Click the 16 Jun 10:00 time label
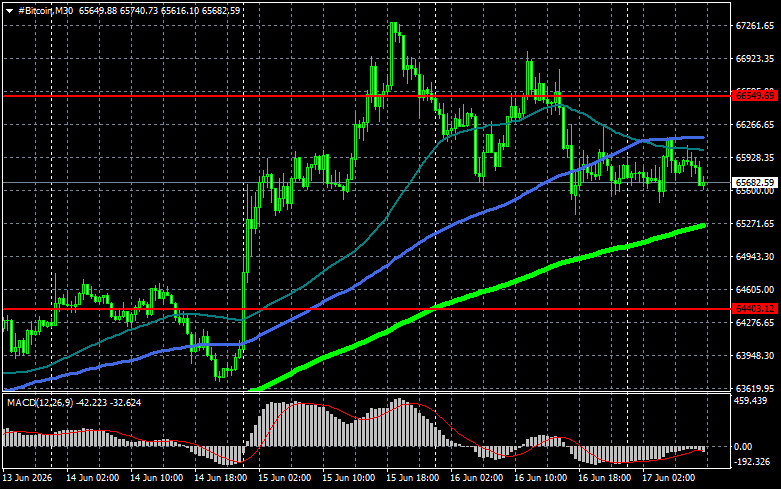The width and height of the screenshot is (781, 489). point(540,478)
